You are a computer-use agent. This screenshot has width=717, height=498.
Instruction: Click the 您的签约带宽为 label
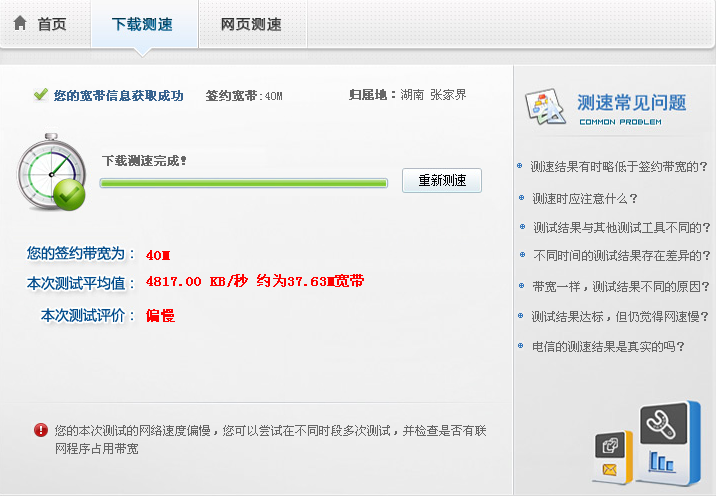80,253
